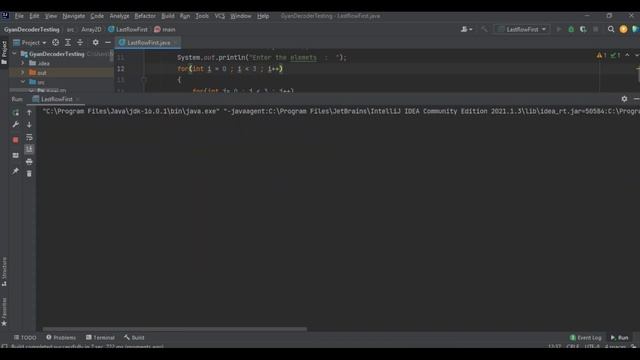The image size is (640, 360).
Task: Click Array2D breadcrumb
Action: [x=91, y=29]
